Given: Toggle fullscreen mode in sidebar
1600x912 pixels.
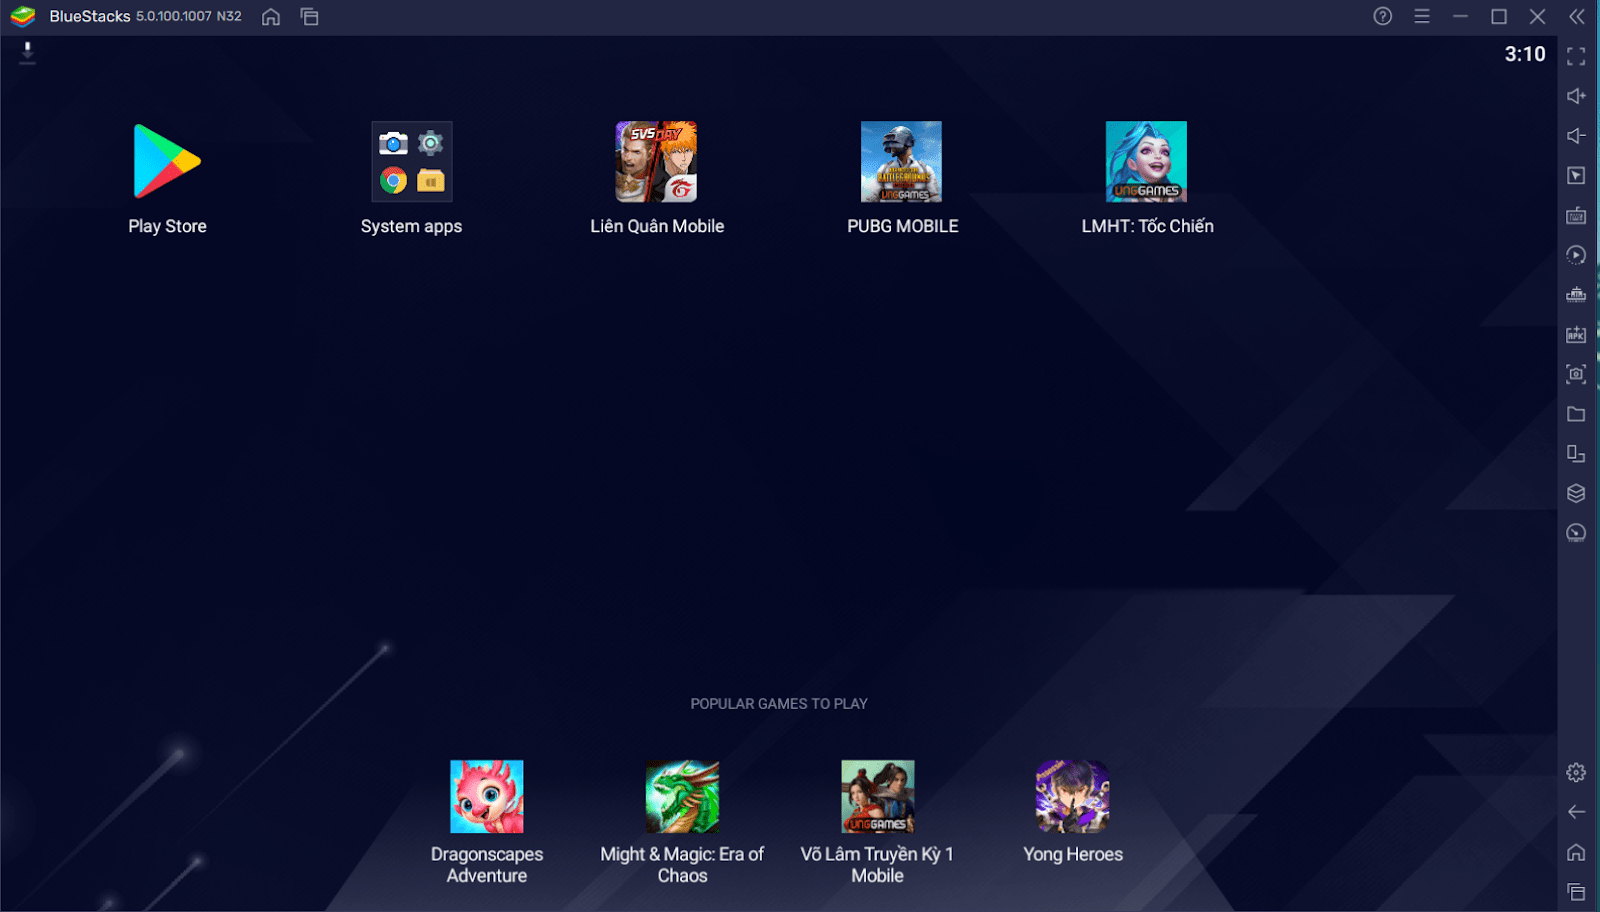Looking at the screenshot, I should (1576, 57).
